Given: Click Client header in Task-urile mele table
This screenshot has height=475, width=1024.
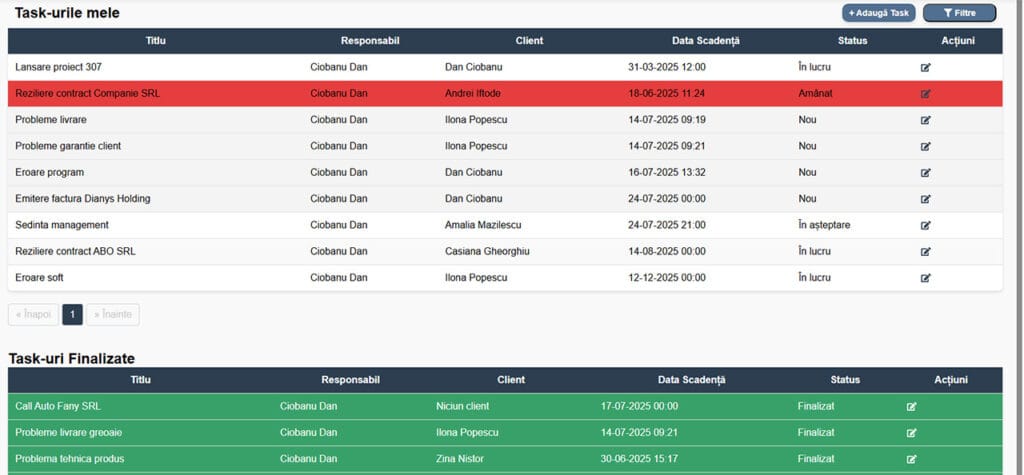Looking at the screenshot, I should pyautogui.click(x=529, y=41).
